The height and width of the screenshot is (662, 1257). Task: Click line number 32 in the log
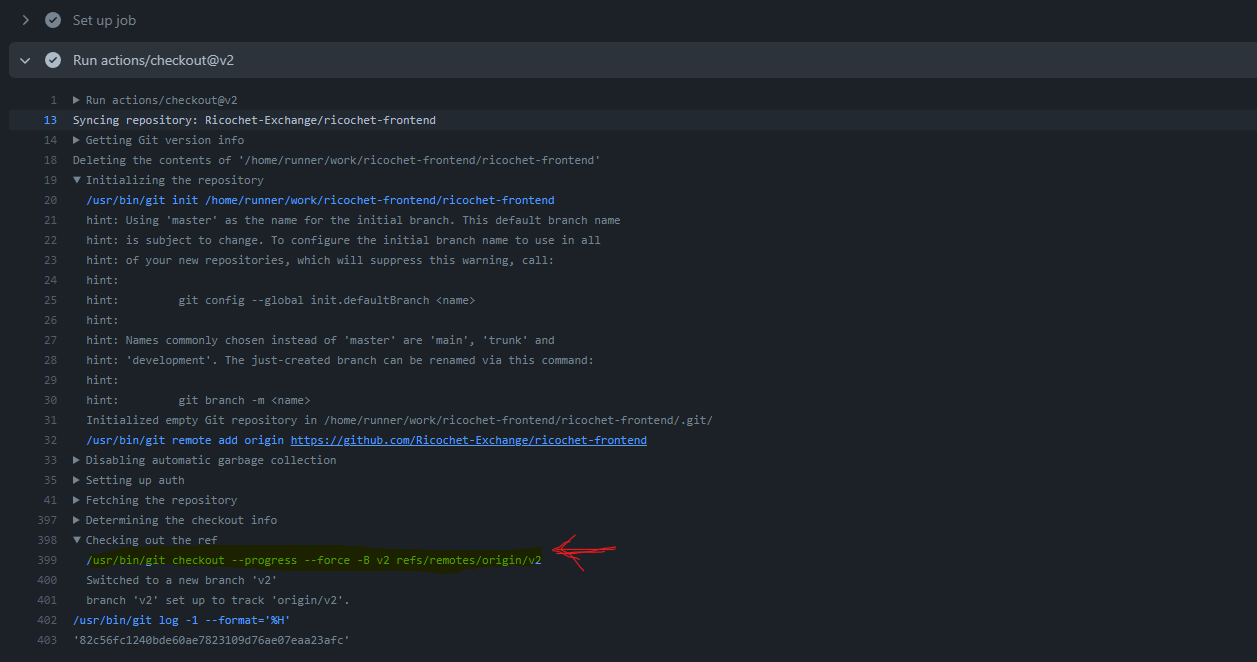tap(50, 440)
